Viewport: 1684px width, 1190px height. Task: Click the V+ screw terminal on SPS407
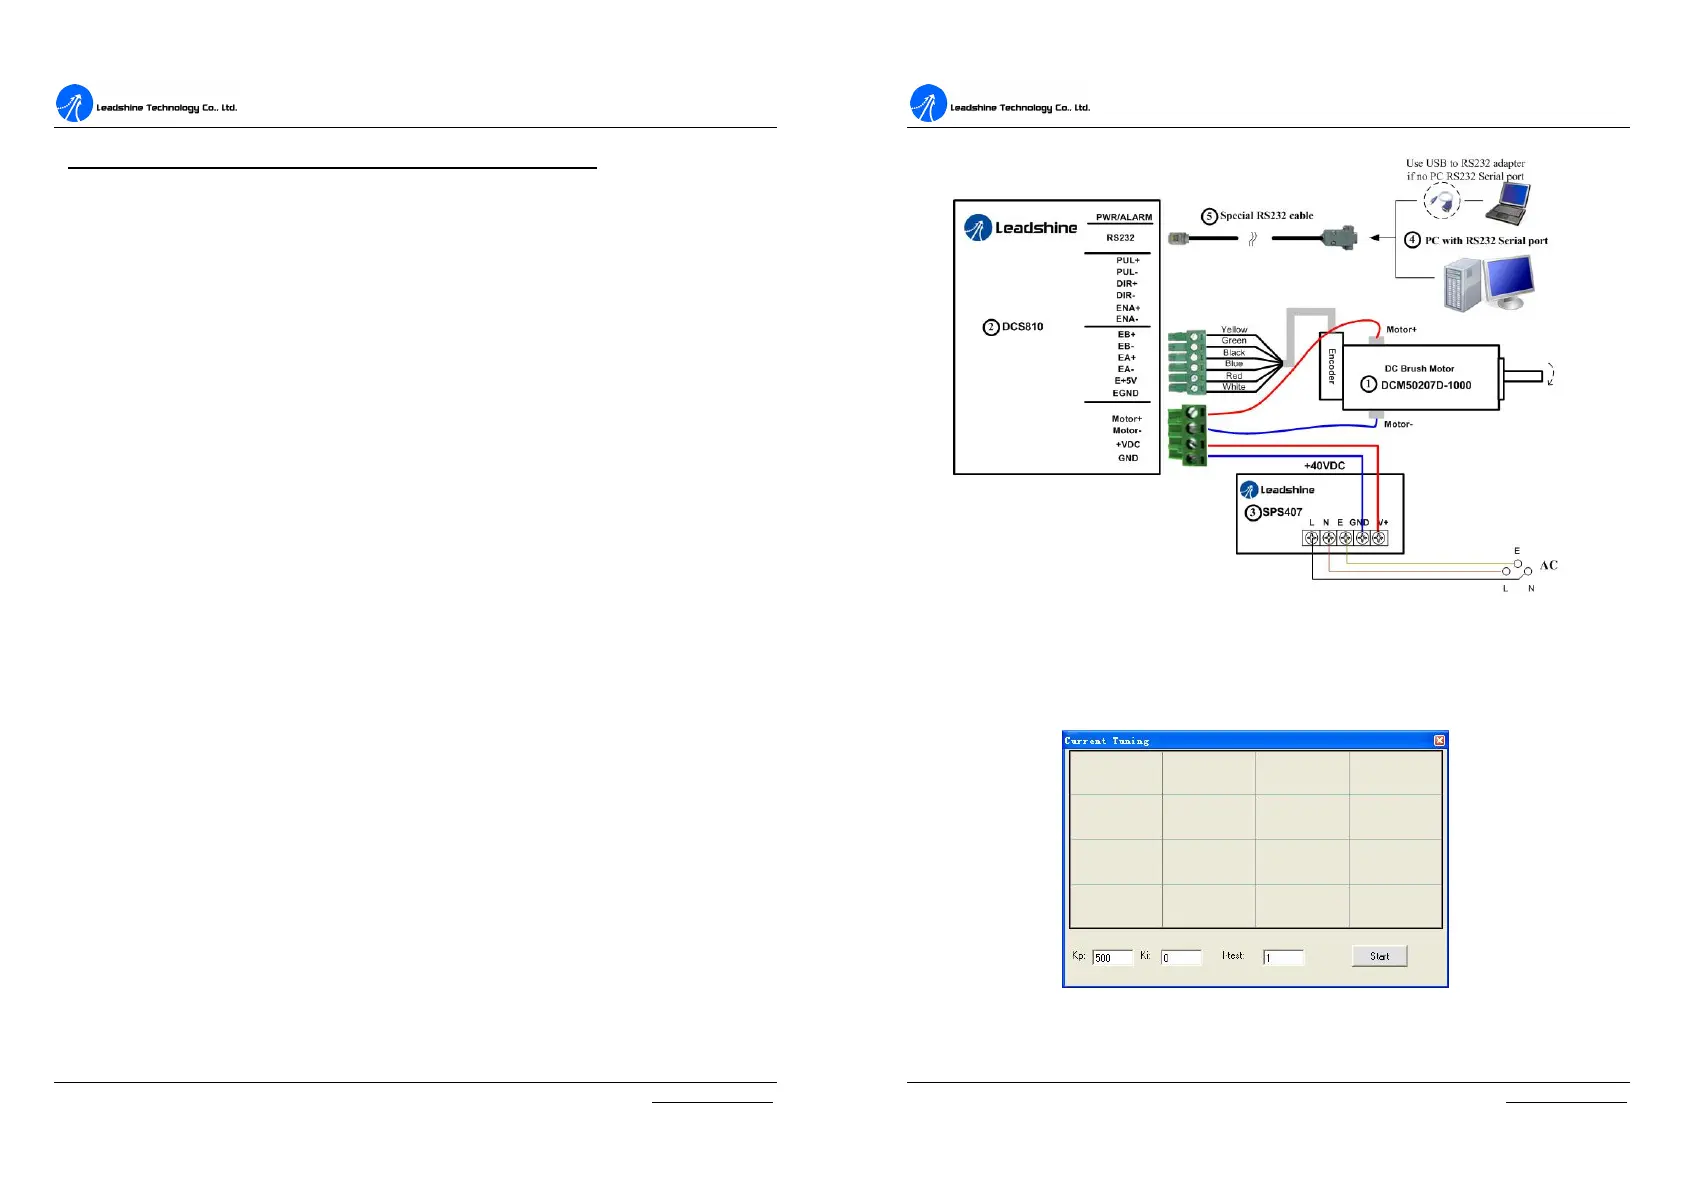tap(1380, 538)
